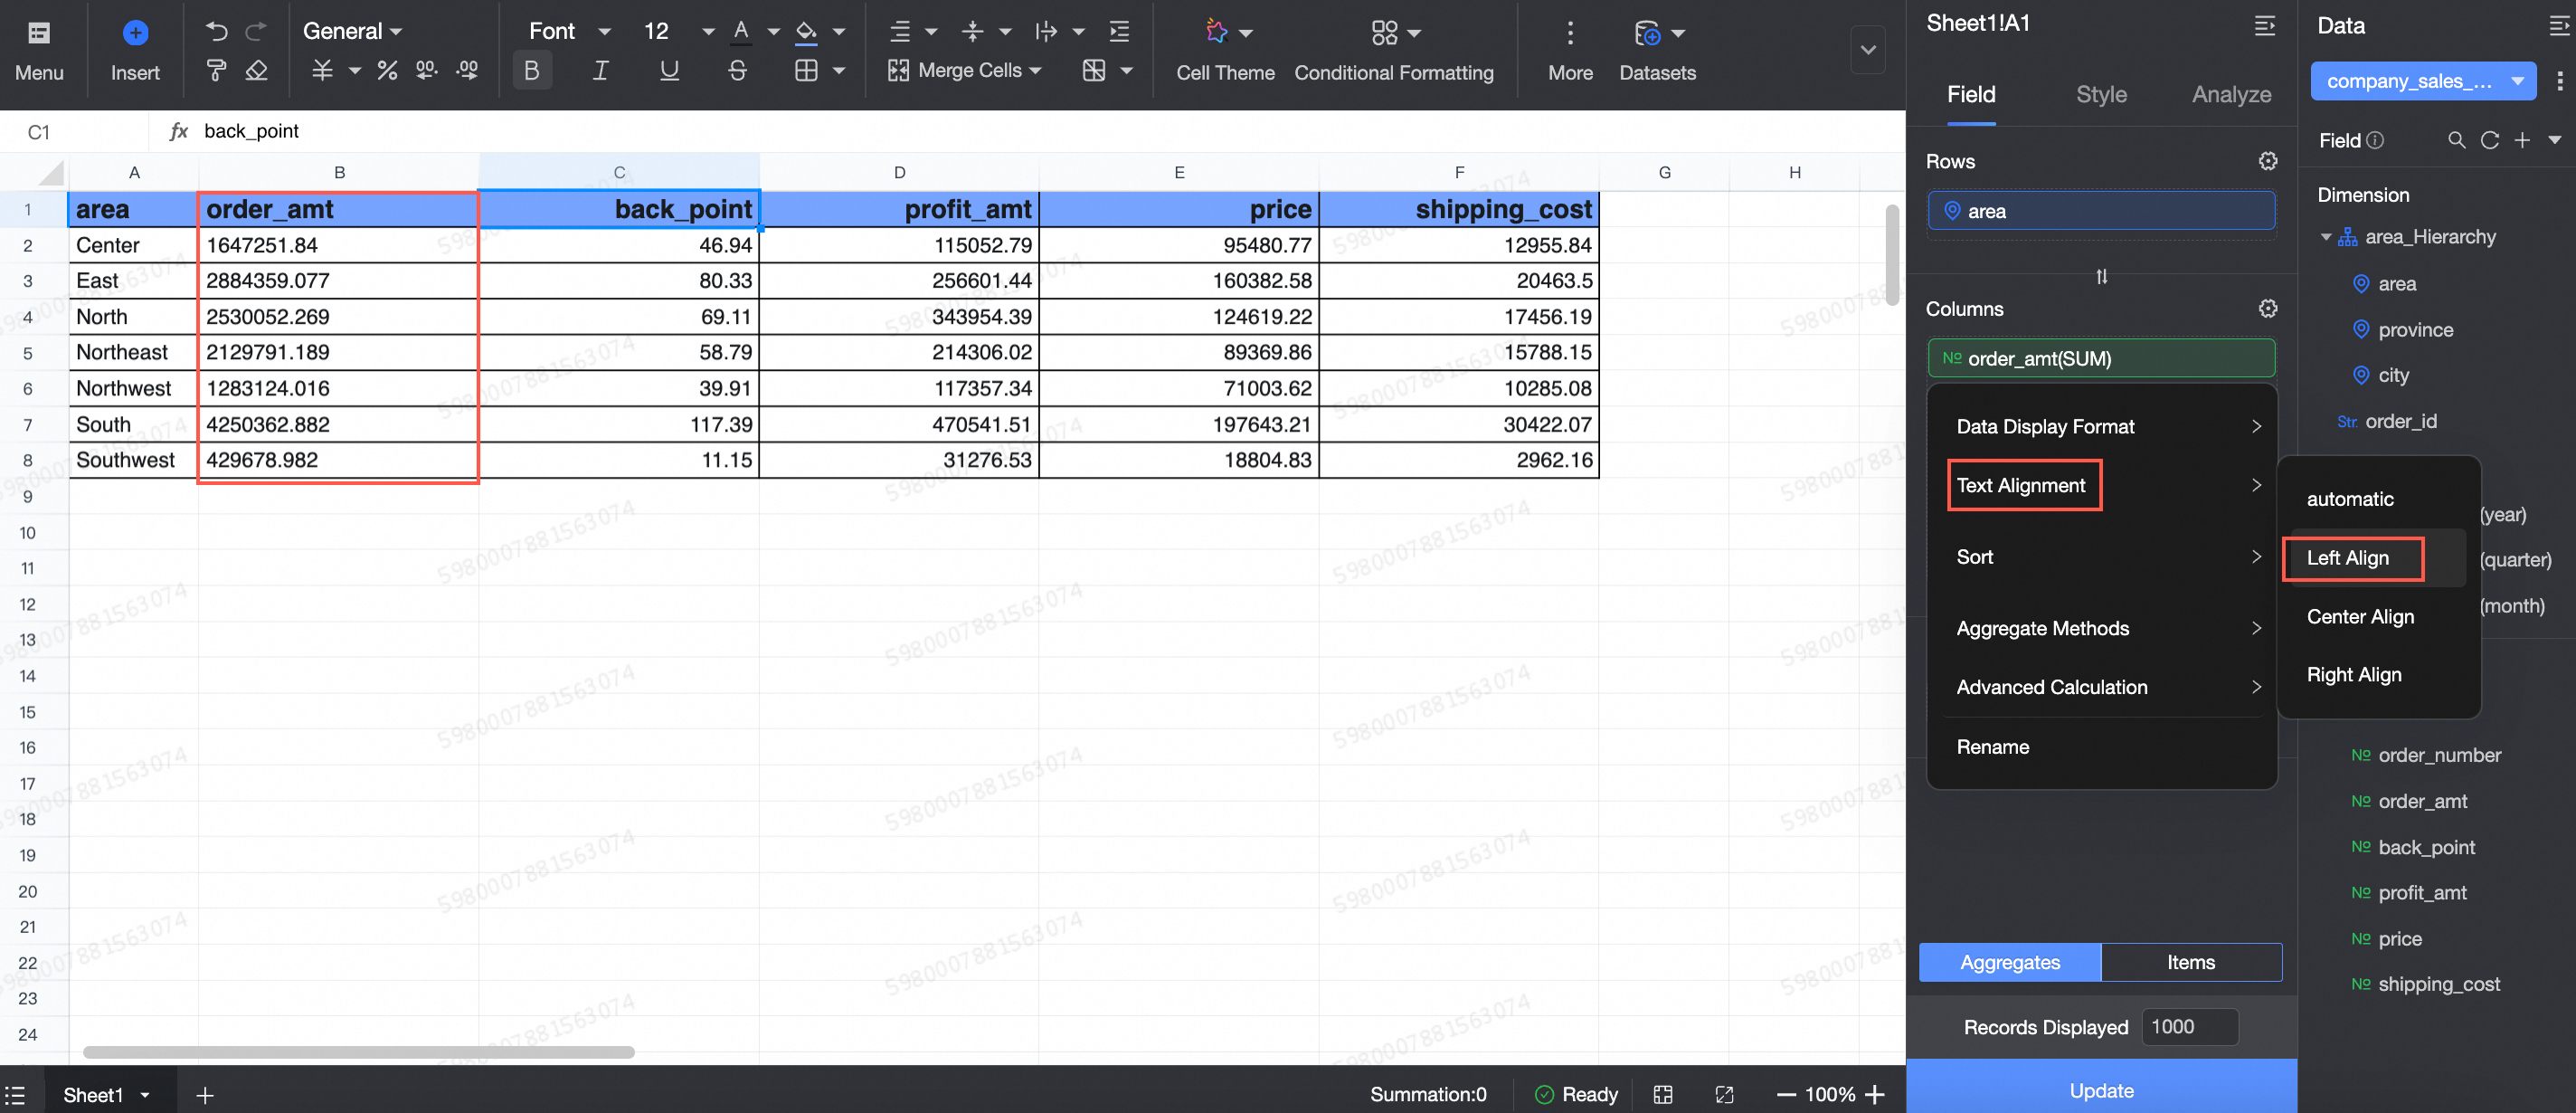Open the freeze panes icon
Viewport: 2576px width, 1113px height.
tap(1094, 71)
